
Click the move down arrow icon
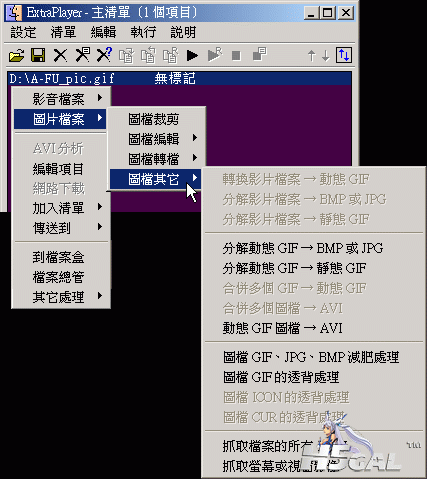[x=326, y=56]
